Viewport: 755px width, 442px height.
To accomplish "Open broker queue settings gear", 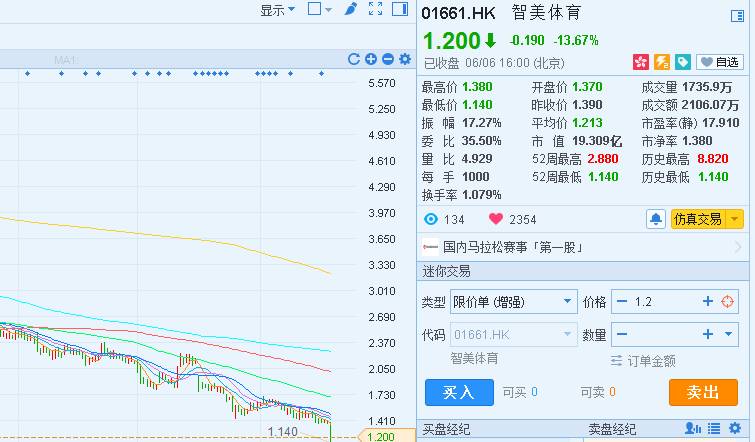I will 739,430.
